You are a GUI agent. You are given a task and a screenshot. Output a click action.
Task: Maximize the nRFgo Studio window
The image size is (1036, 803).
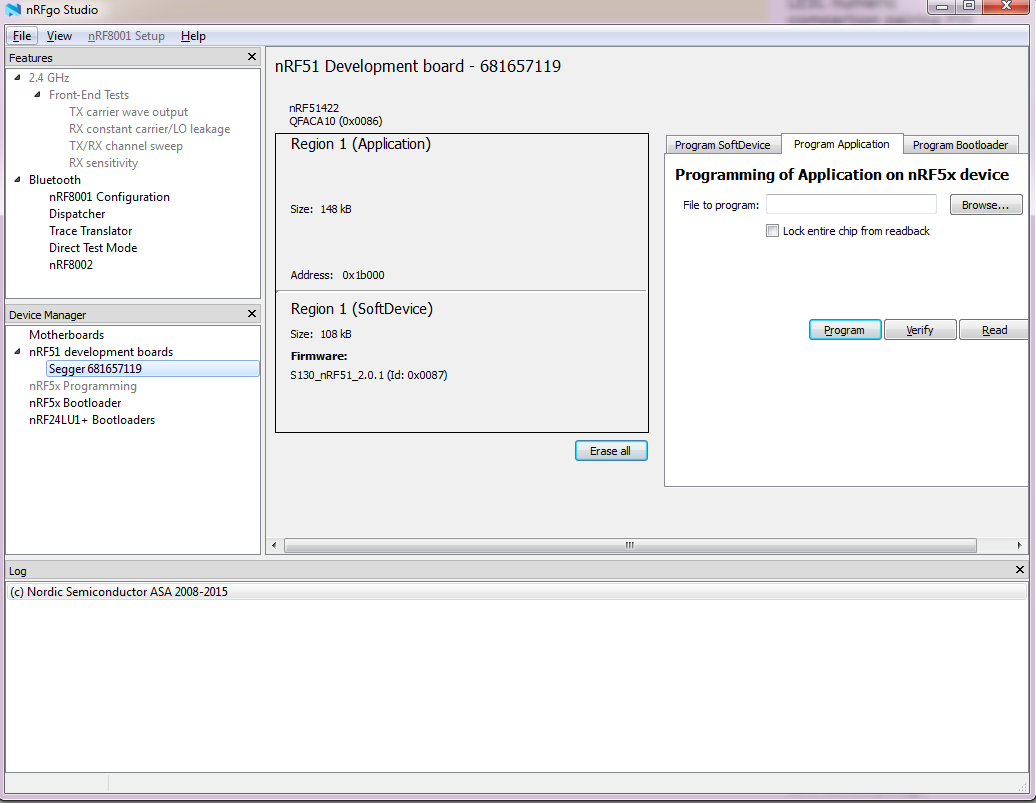969,7
